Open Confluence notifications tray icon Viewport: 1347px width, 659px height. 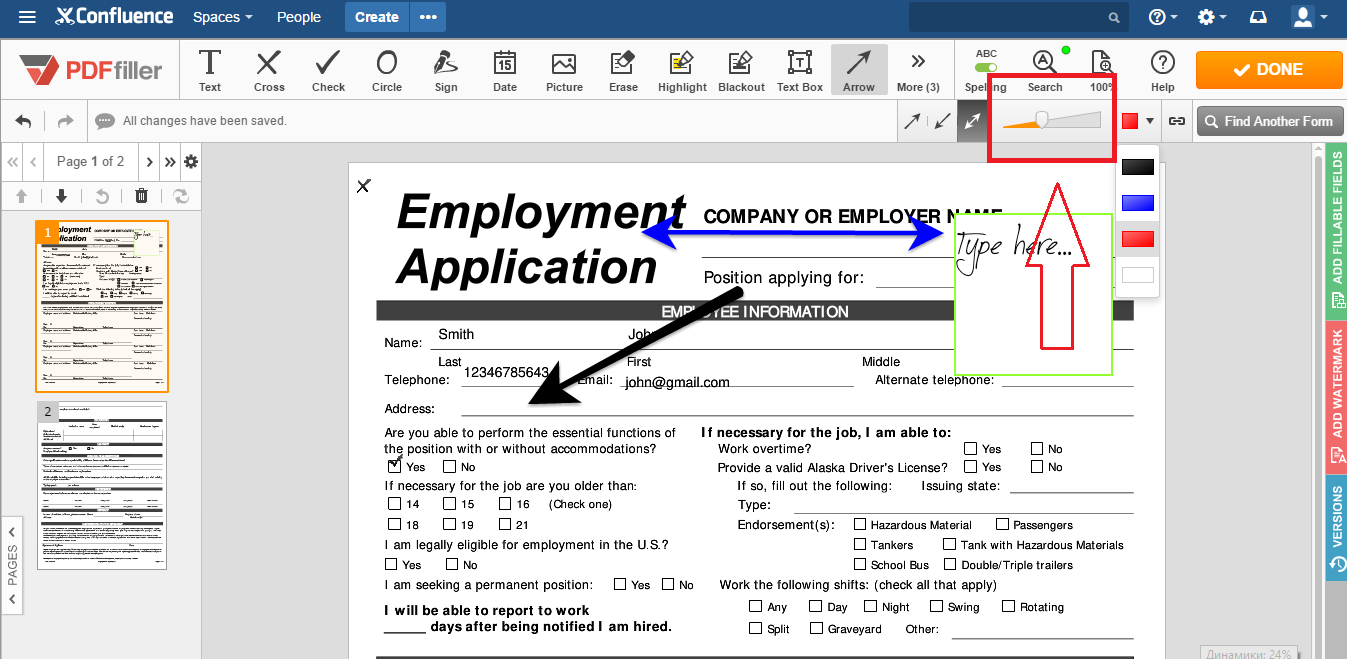click(1258, 17)
